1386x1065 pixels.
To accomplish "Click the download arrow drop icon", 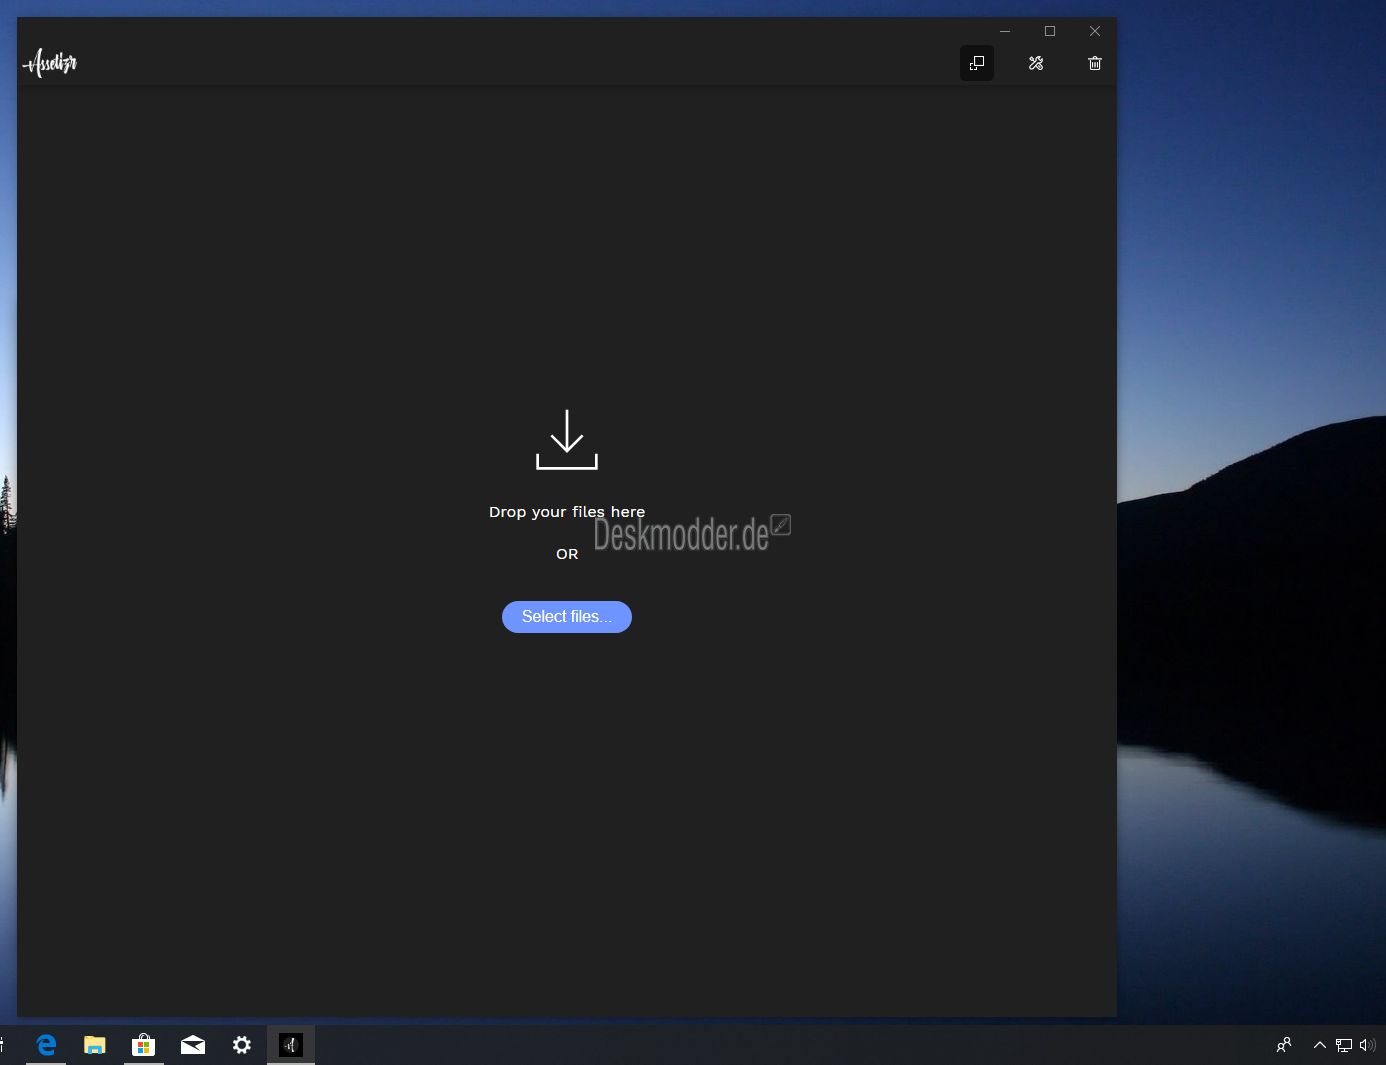I will coord(567,440).
